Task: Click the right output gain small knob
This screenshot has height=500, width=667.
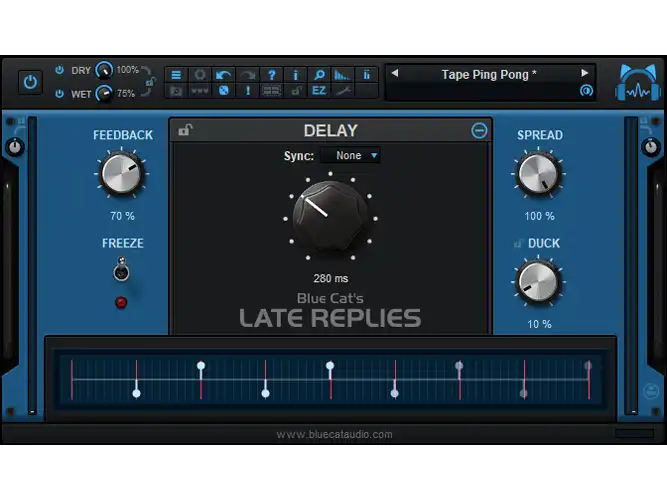Action: point(651,147)
